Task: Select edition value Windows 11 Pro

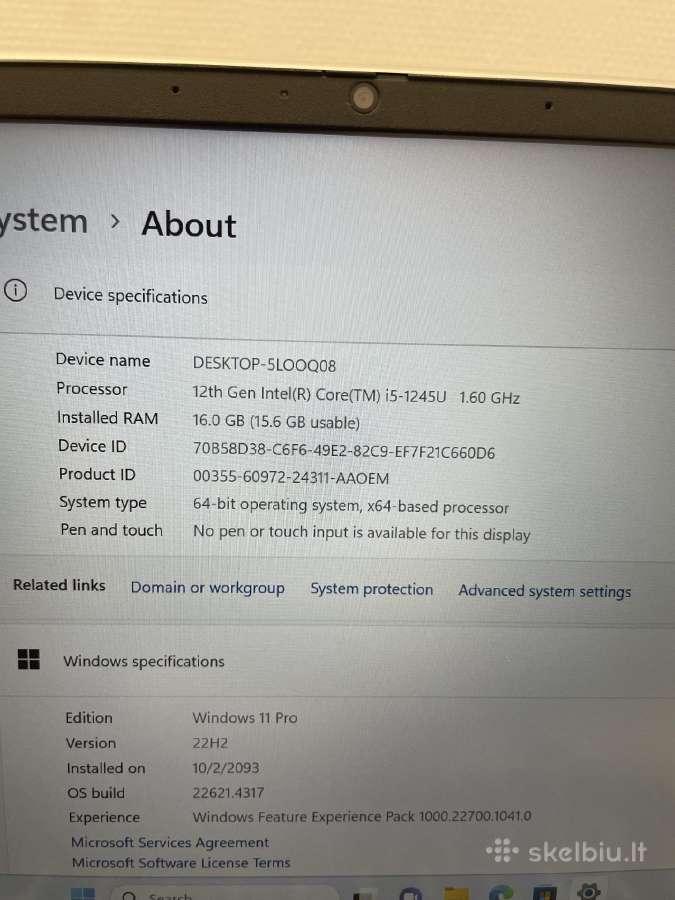Action: click(x=245, y=717)
